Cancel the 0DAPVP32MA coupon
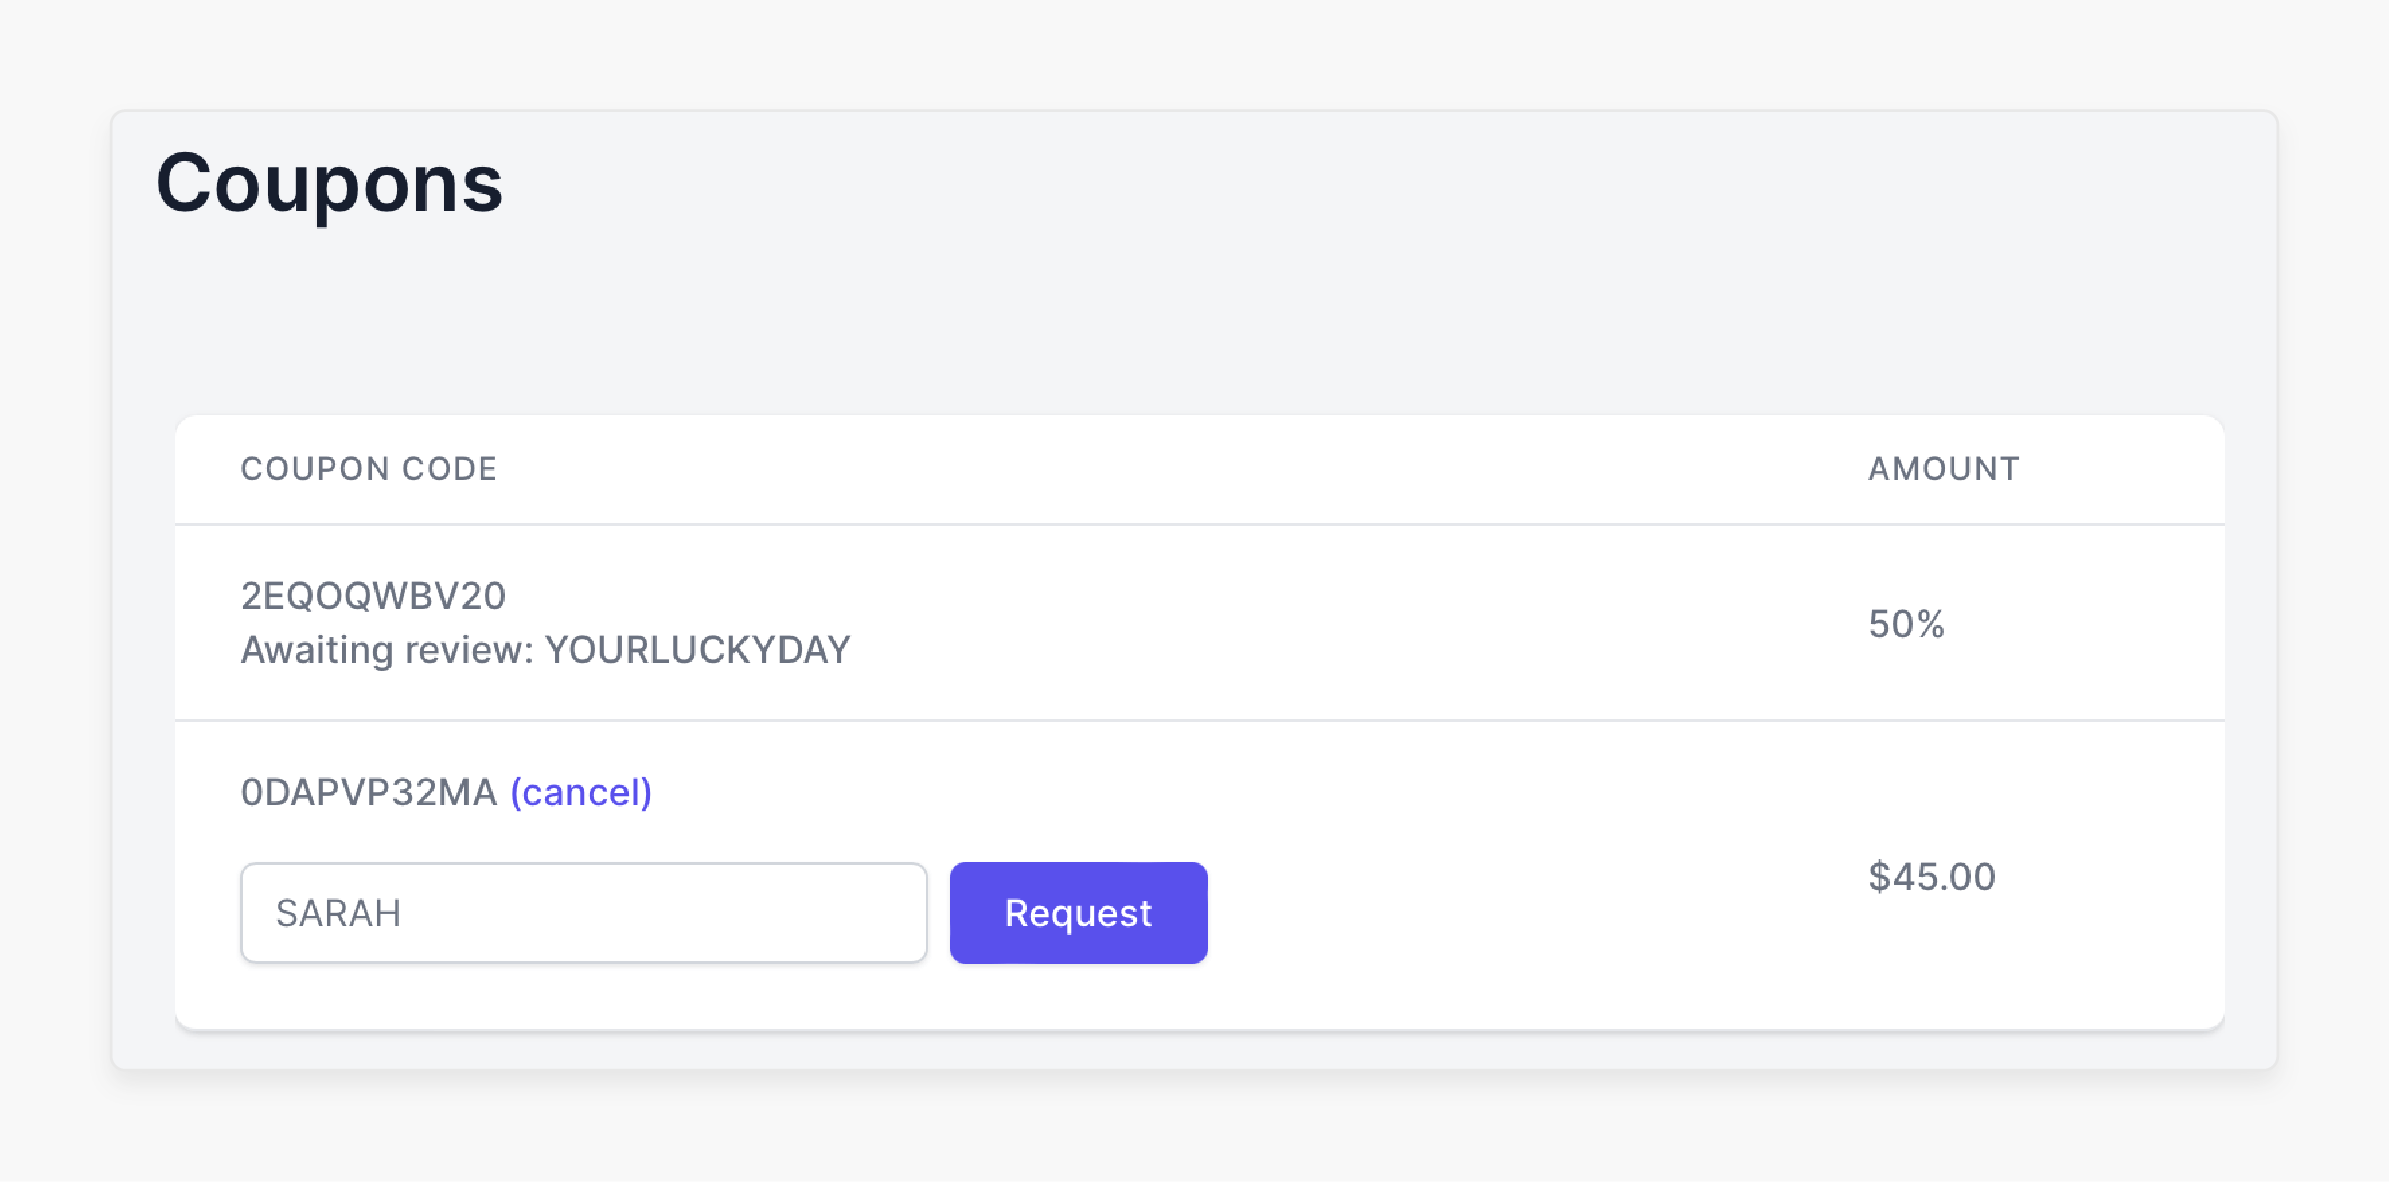Screen dimensions: 2389x1187 click(581, 792)
